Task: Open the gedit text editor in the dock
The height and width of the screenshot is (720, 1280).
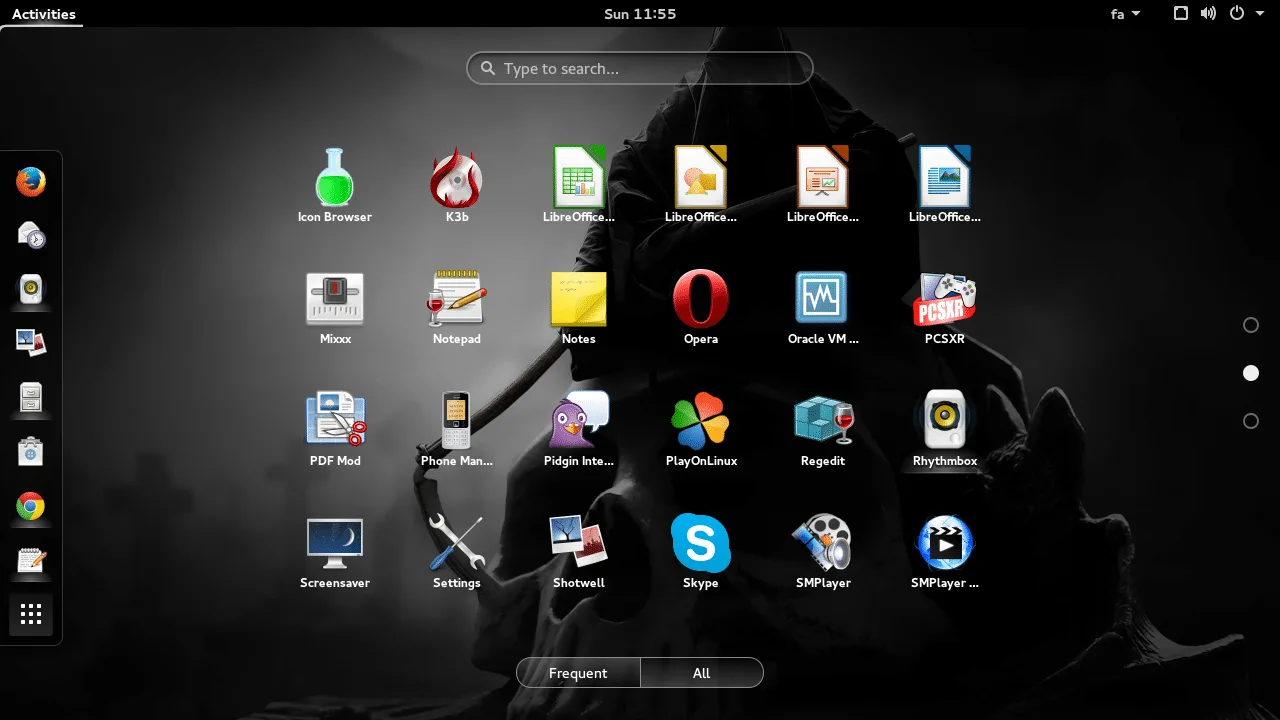Action: coord(31,561)
